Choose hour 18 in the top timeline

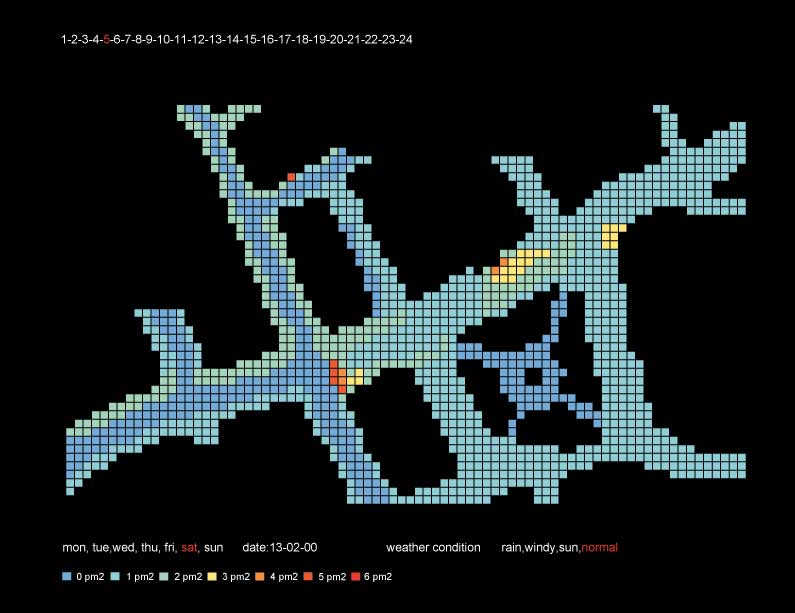(x=303, y=40)
